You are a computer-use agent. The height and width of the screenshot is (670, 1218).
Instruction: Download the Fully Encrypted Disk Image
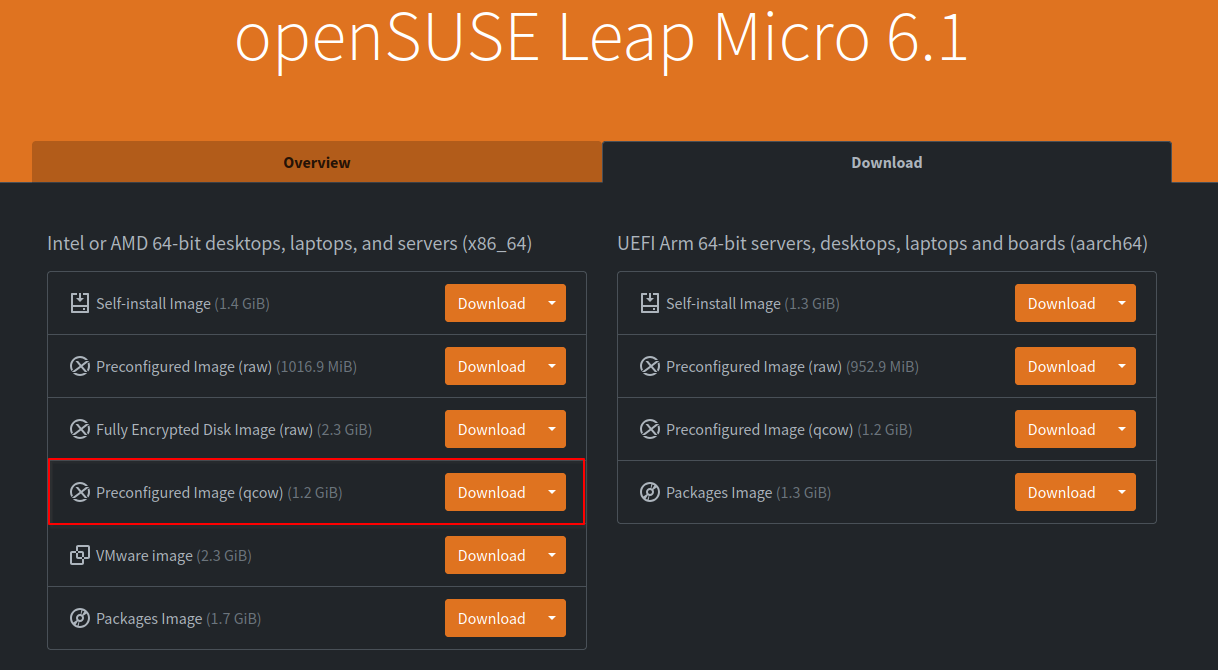coord(491,429)
